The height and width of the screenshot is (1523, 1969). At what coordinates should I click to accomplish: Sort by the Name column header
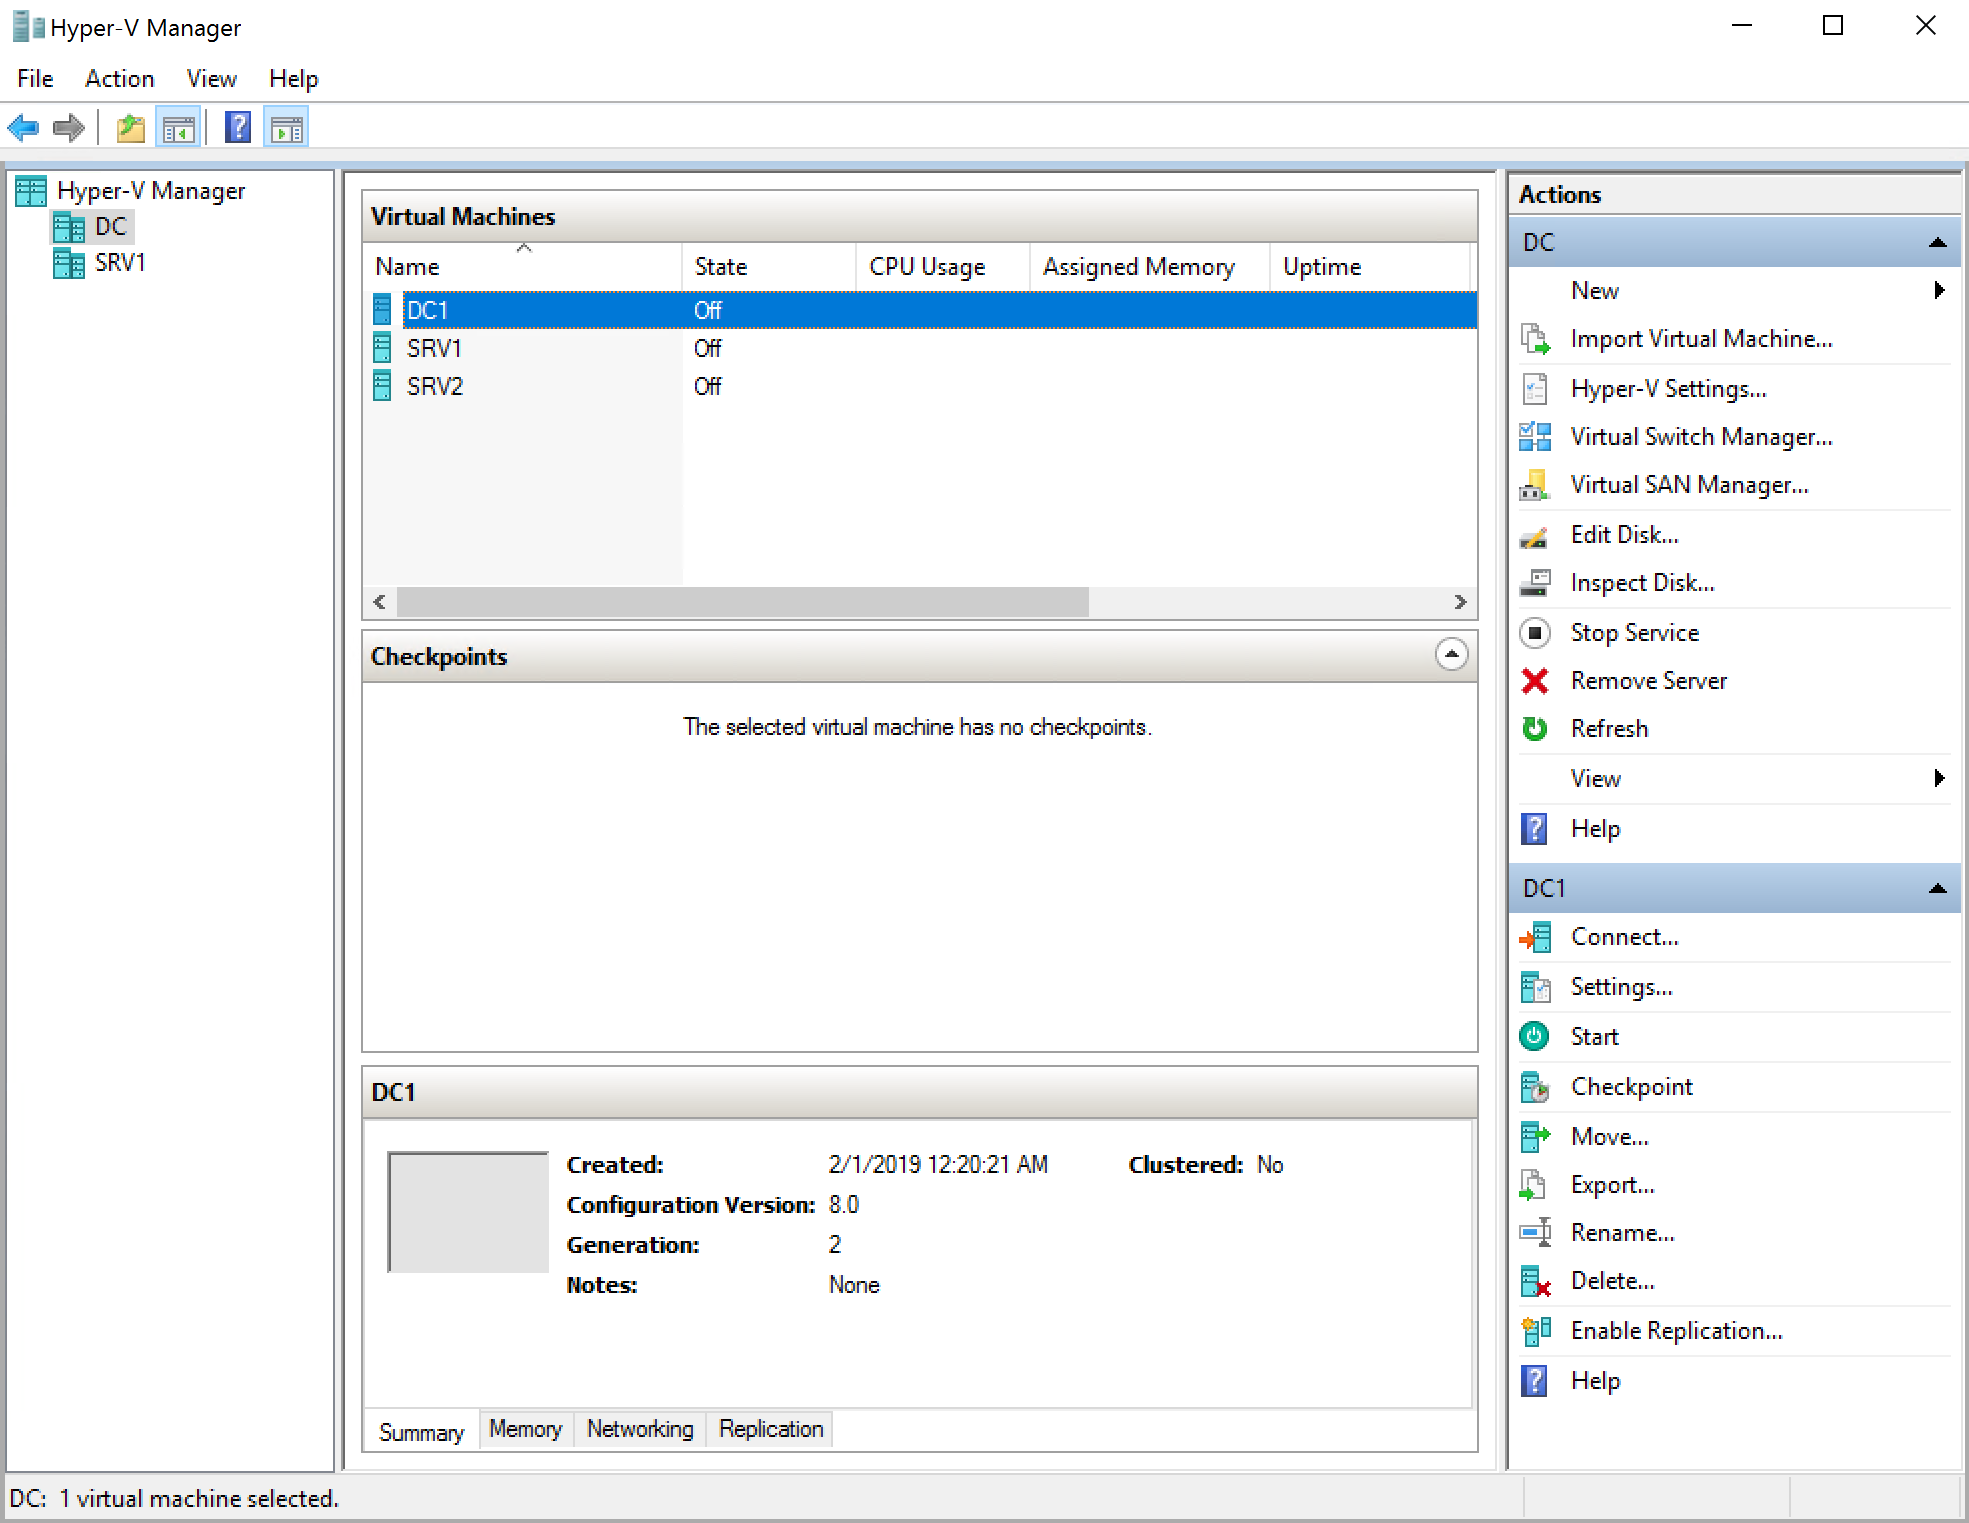point(523,267)
